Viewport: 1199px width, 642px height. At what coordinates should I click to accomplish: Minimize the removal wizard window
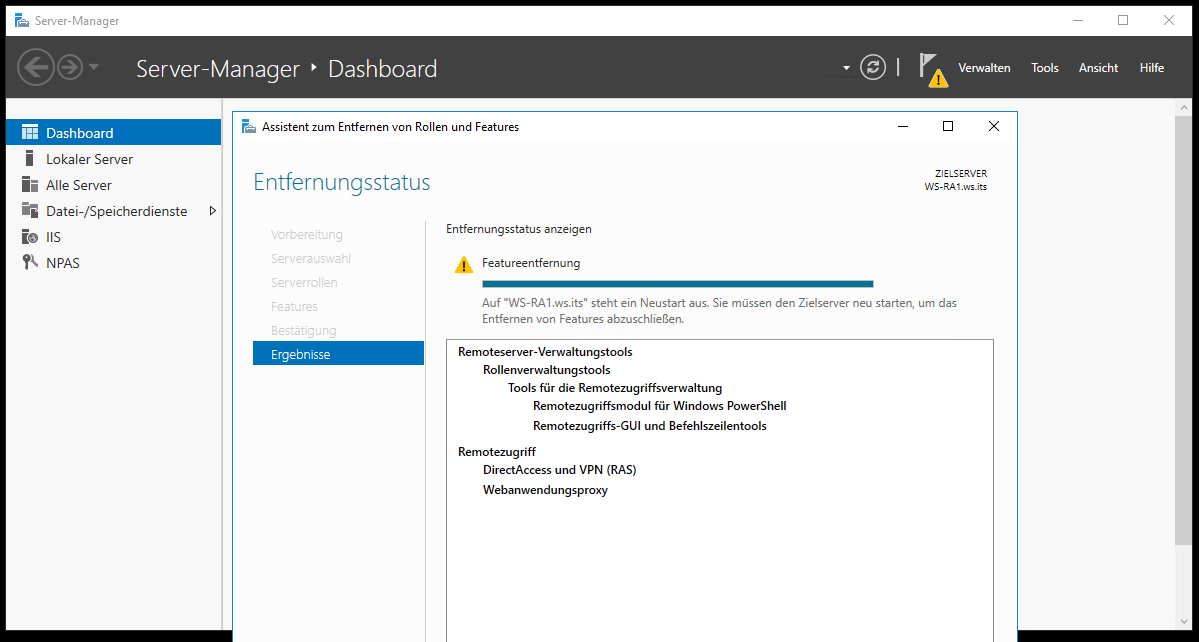click(x=903, y=127)
